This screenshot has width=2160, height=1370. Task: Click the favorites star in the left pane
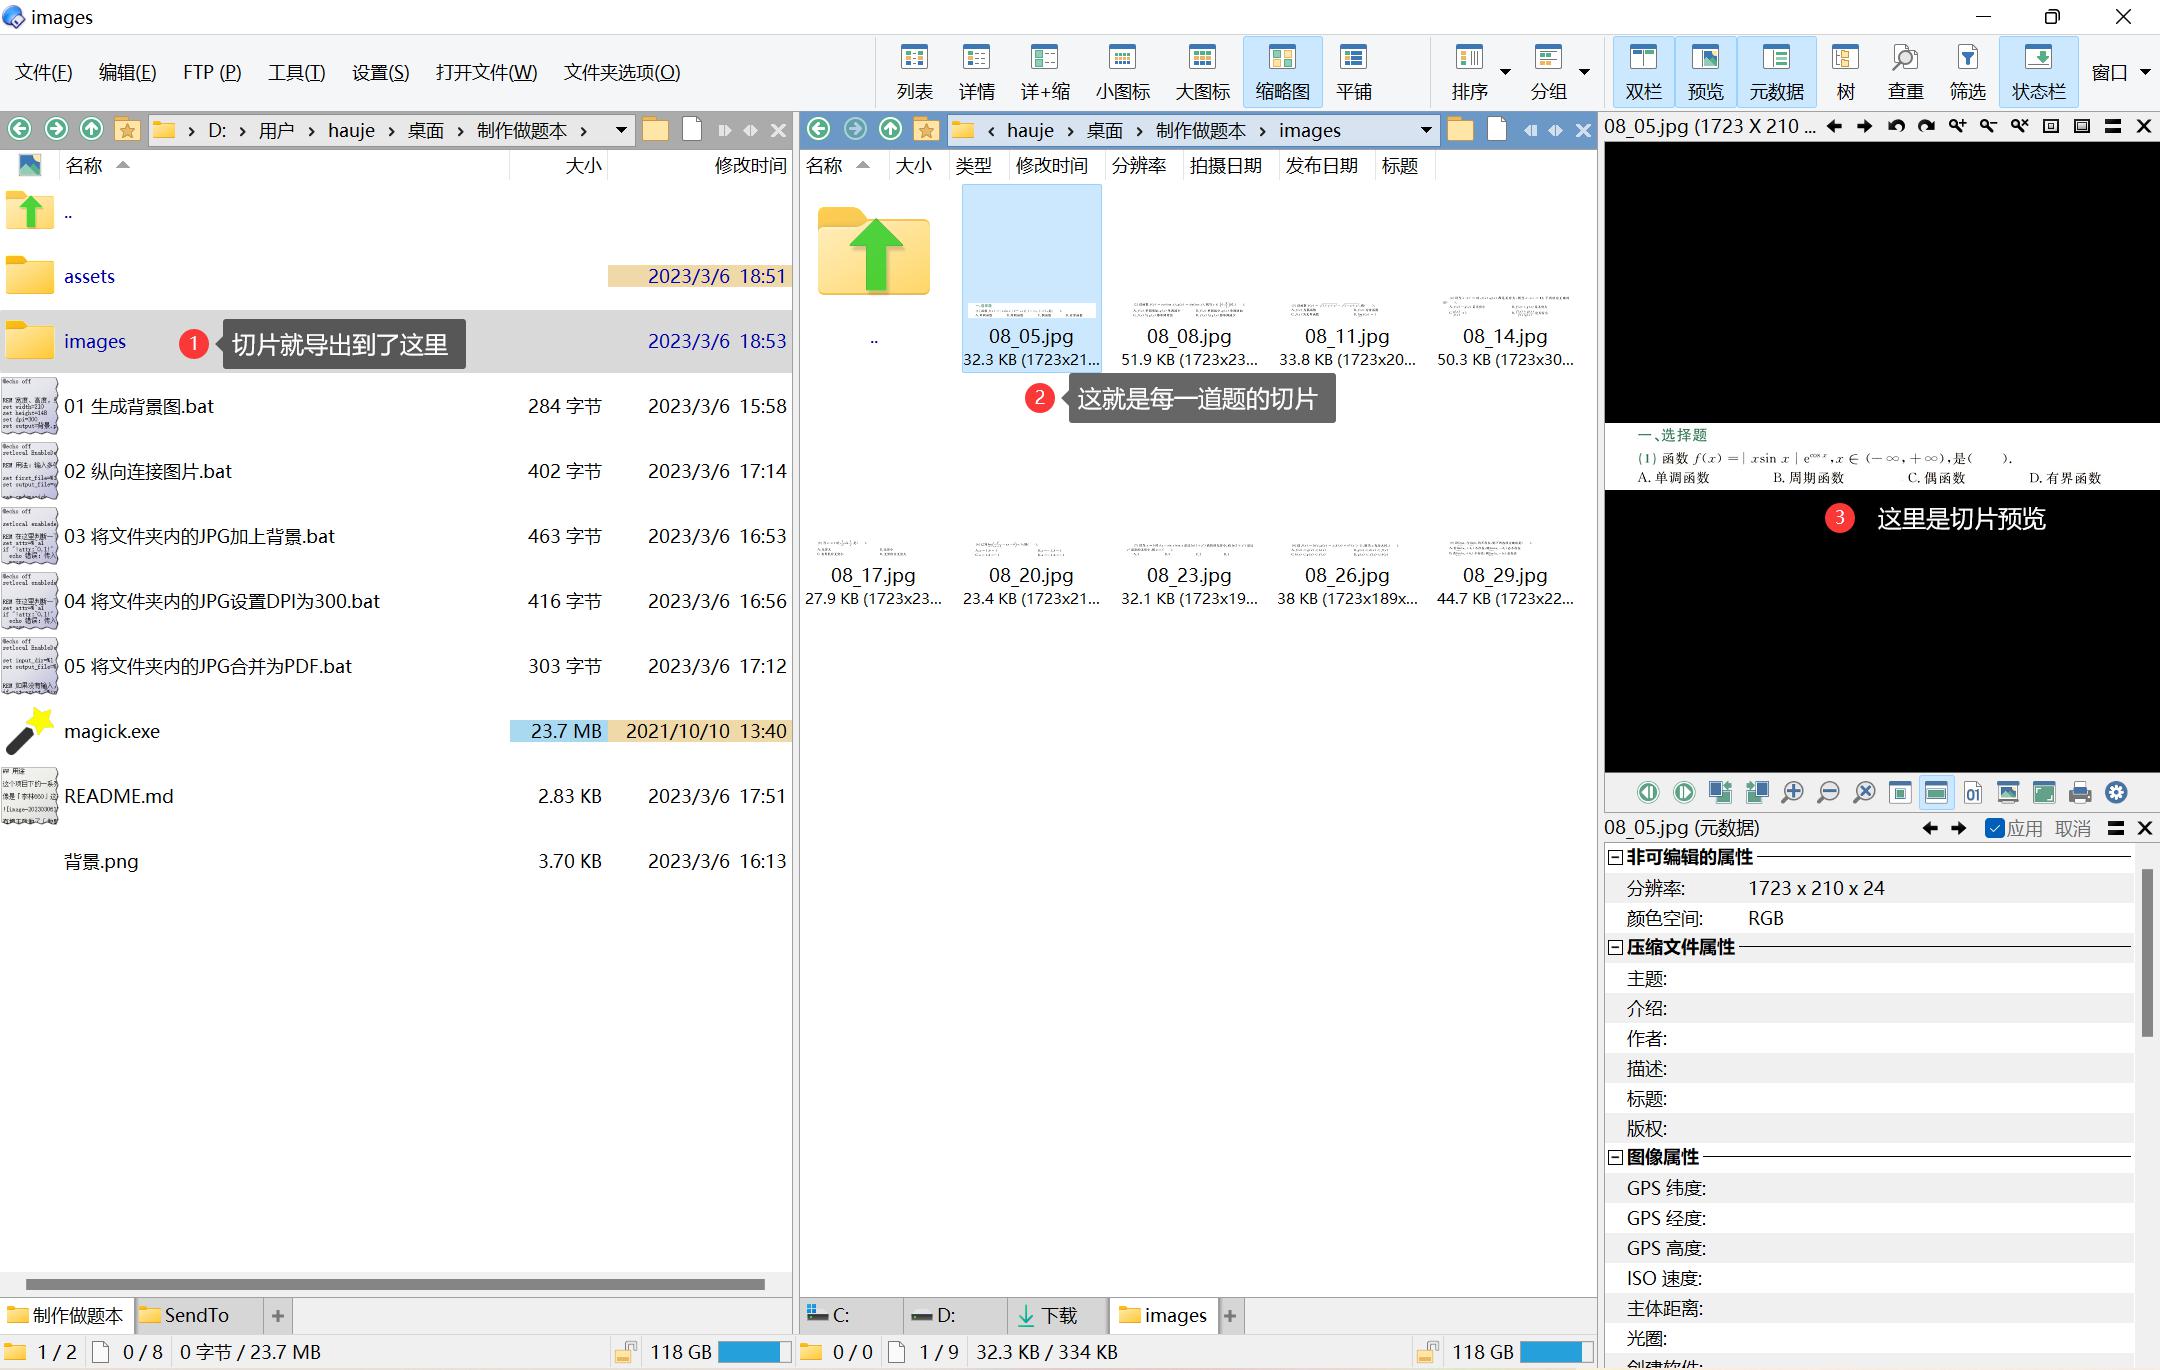tap(127, 129)
